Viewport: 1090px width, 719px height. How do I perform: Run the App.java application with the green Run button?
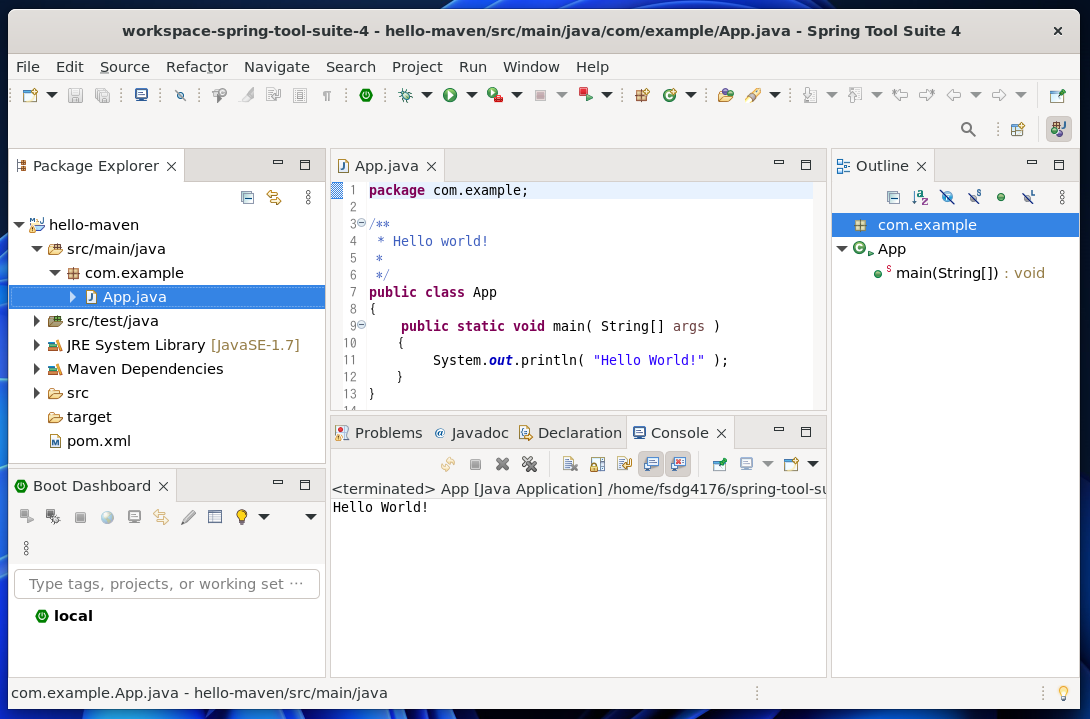[x=450, y=95]
